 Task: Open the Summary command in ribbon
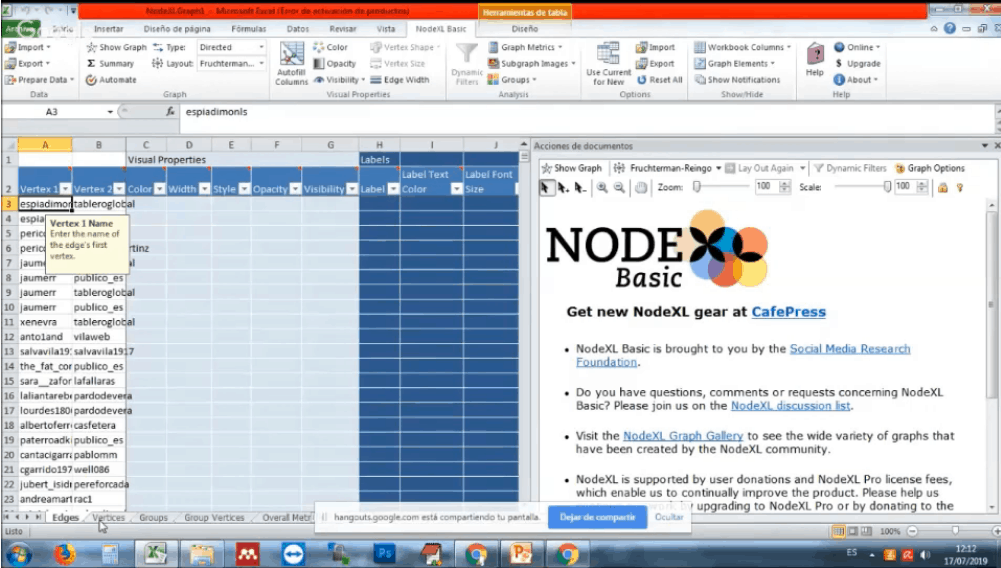coord(110,63)
